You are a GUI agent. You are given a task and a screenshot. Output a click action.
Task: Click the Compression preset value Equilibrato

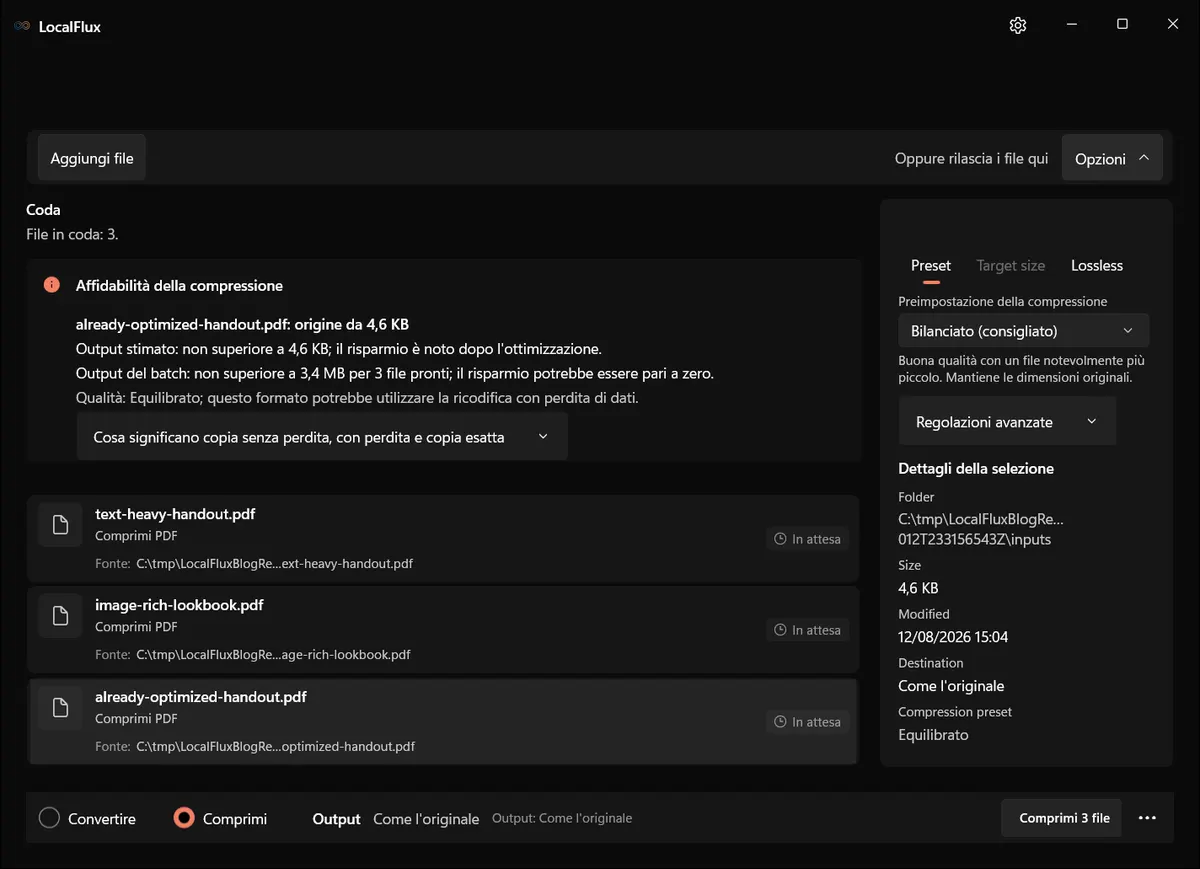coord(933,735)
